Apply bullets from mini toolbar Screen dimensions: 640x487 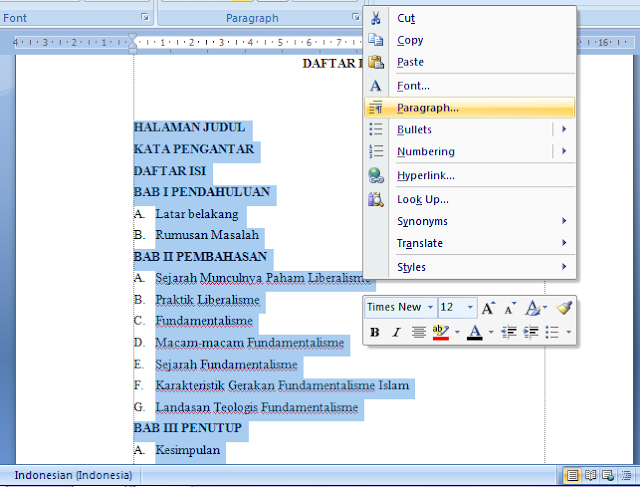pyautogui.click(x=552, y=332)
